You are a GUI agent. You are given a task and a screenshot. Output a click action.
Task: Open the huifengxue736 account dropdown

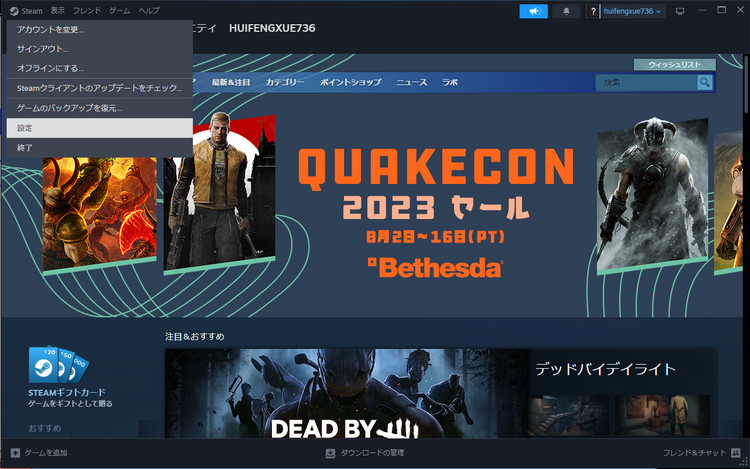[x=632, y=11]
